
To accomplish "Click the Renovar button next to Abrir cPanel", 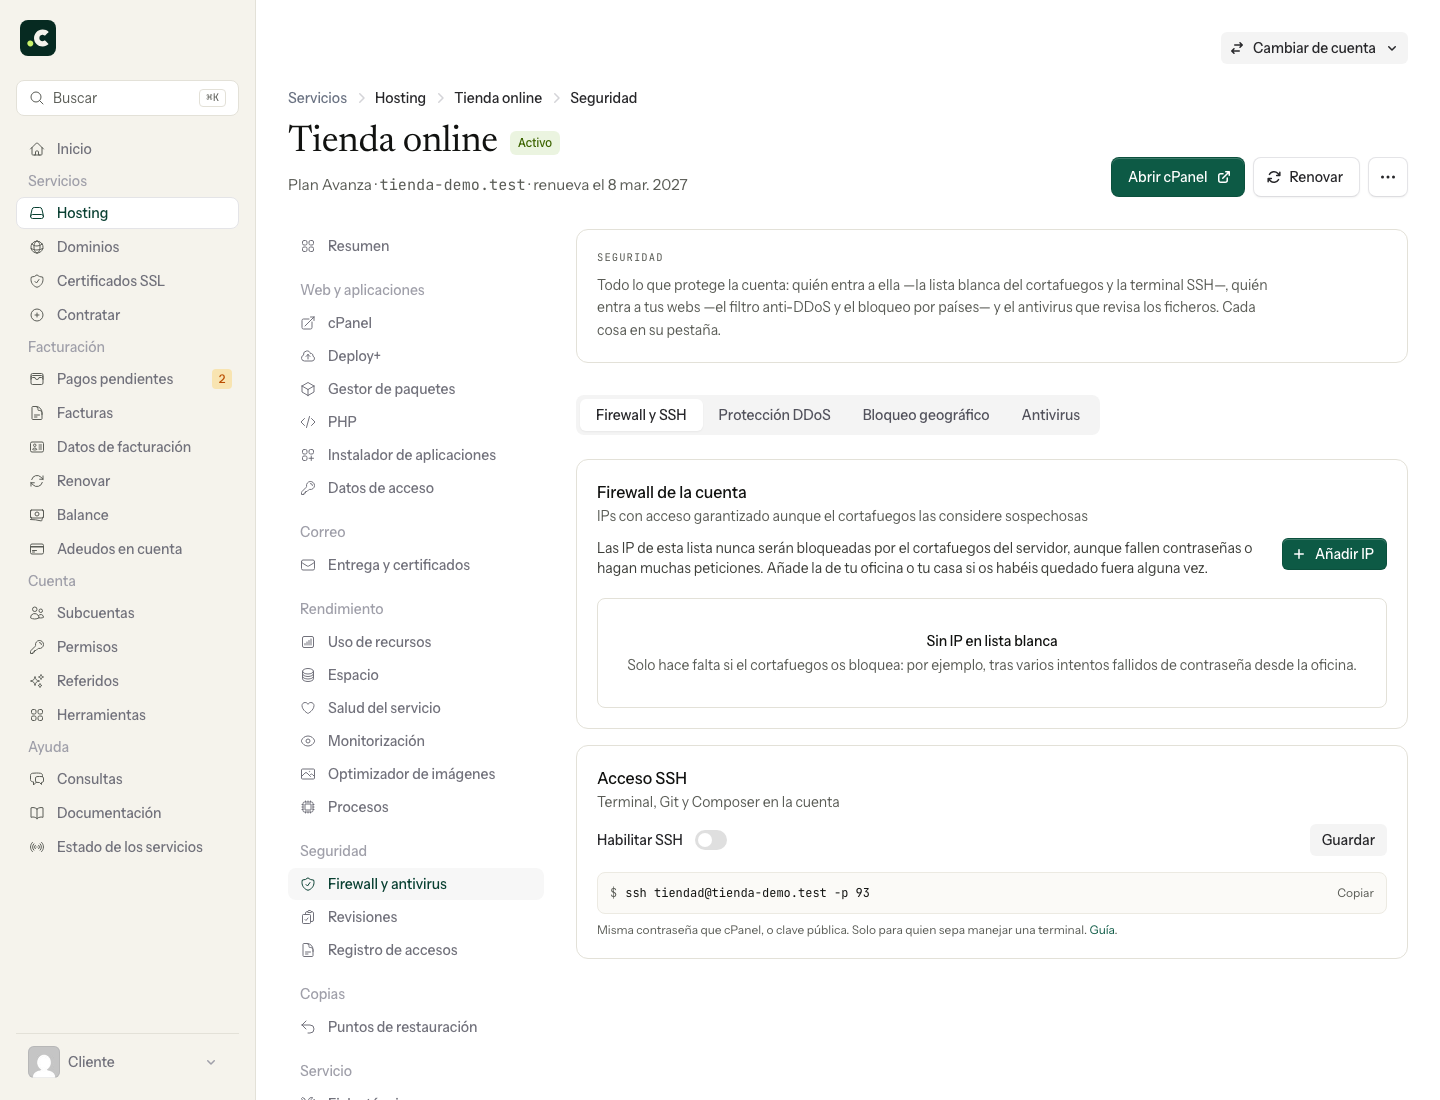I will pos(1306,177).
